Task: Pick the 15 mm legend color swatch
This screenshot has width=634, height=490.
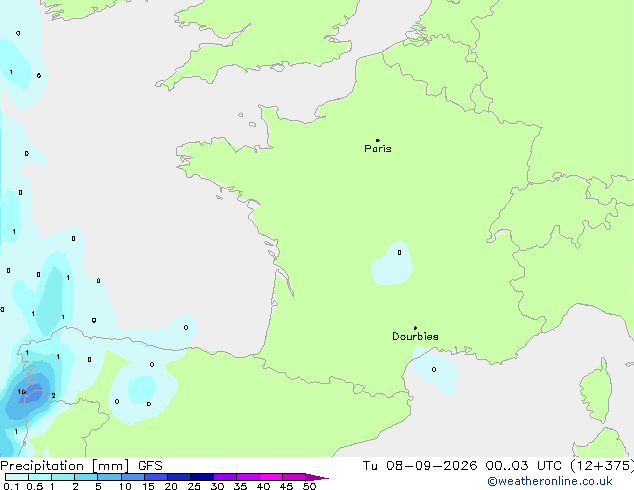Action: [156, 477]
